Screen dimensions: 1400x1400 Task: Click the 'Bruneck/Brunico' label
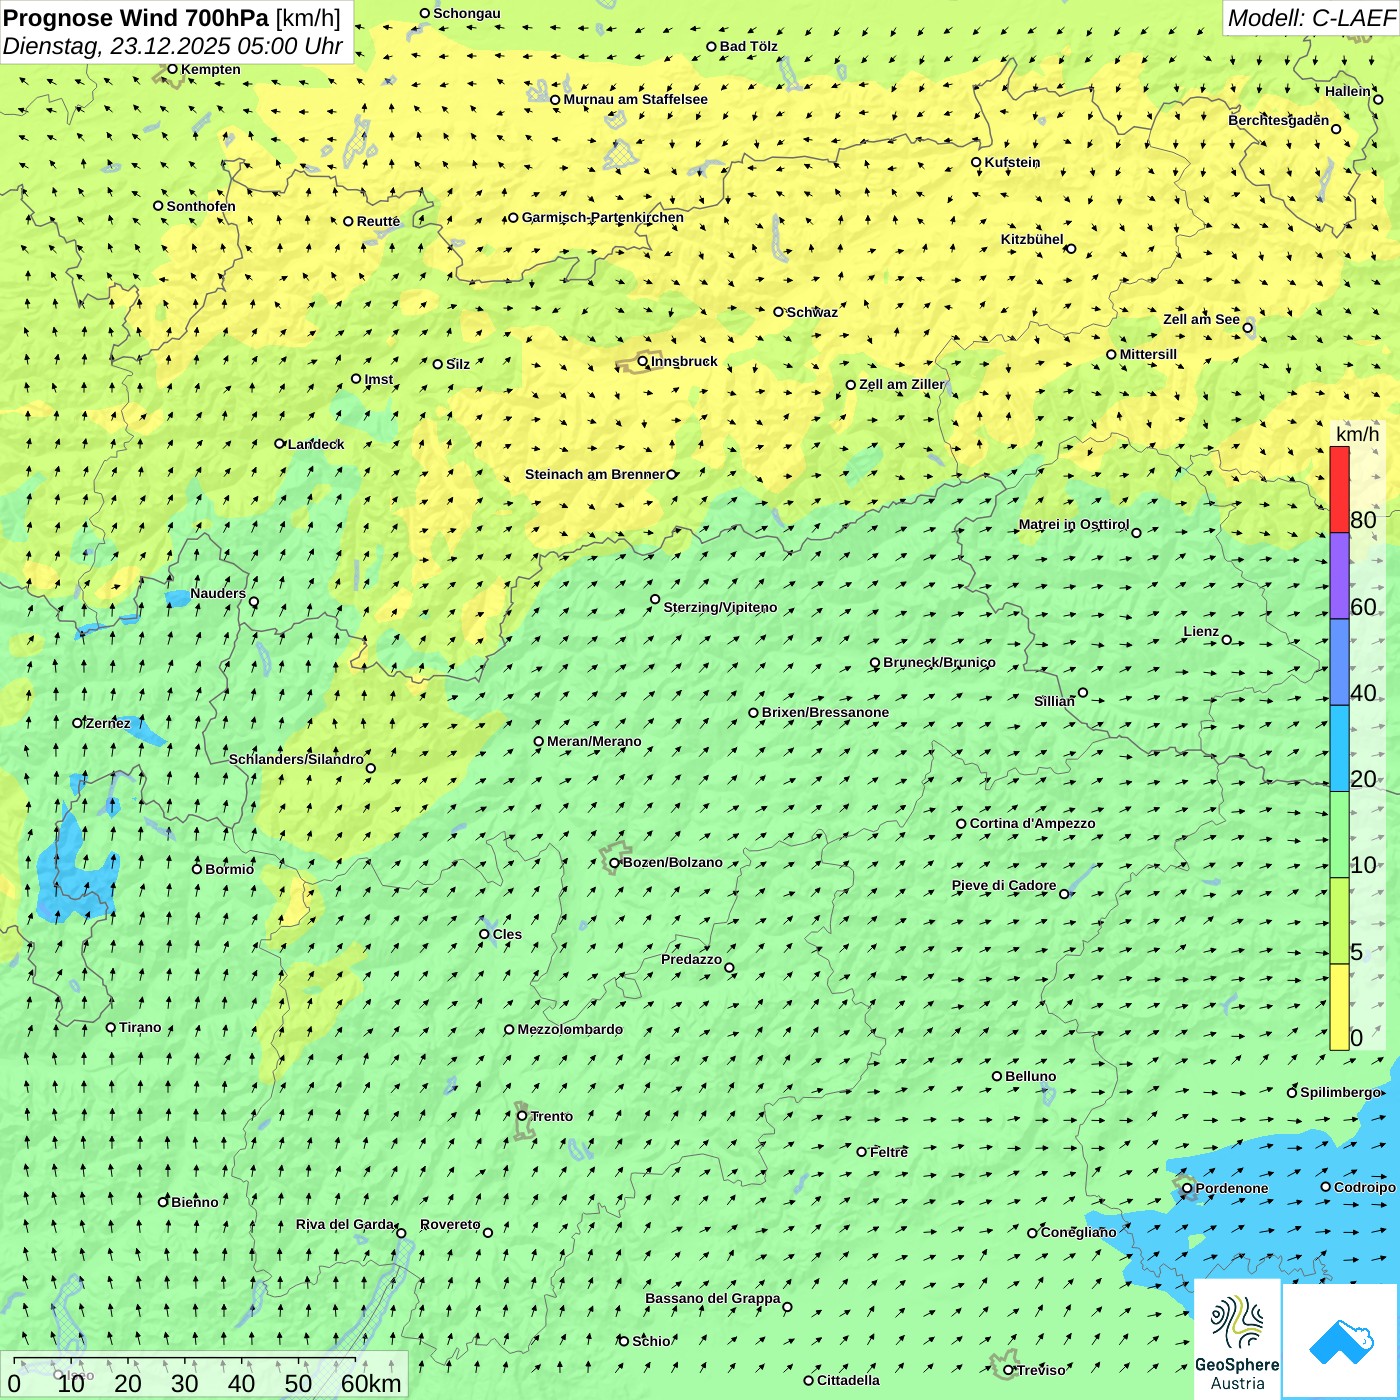click(939, 662)
